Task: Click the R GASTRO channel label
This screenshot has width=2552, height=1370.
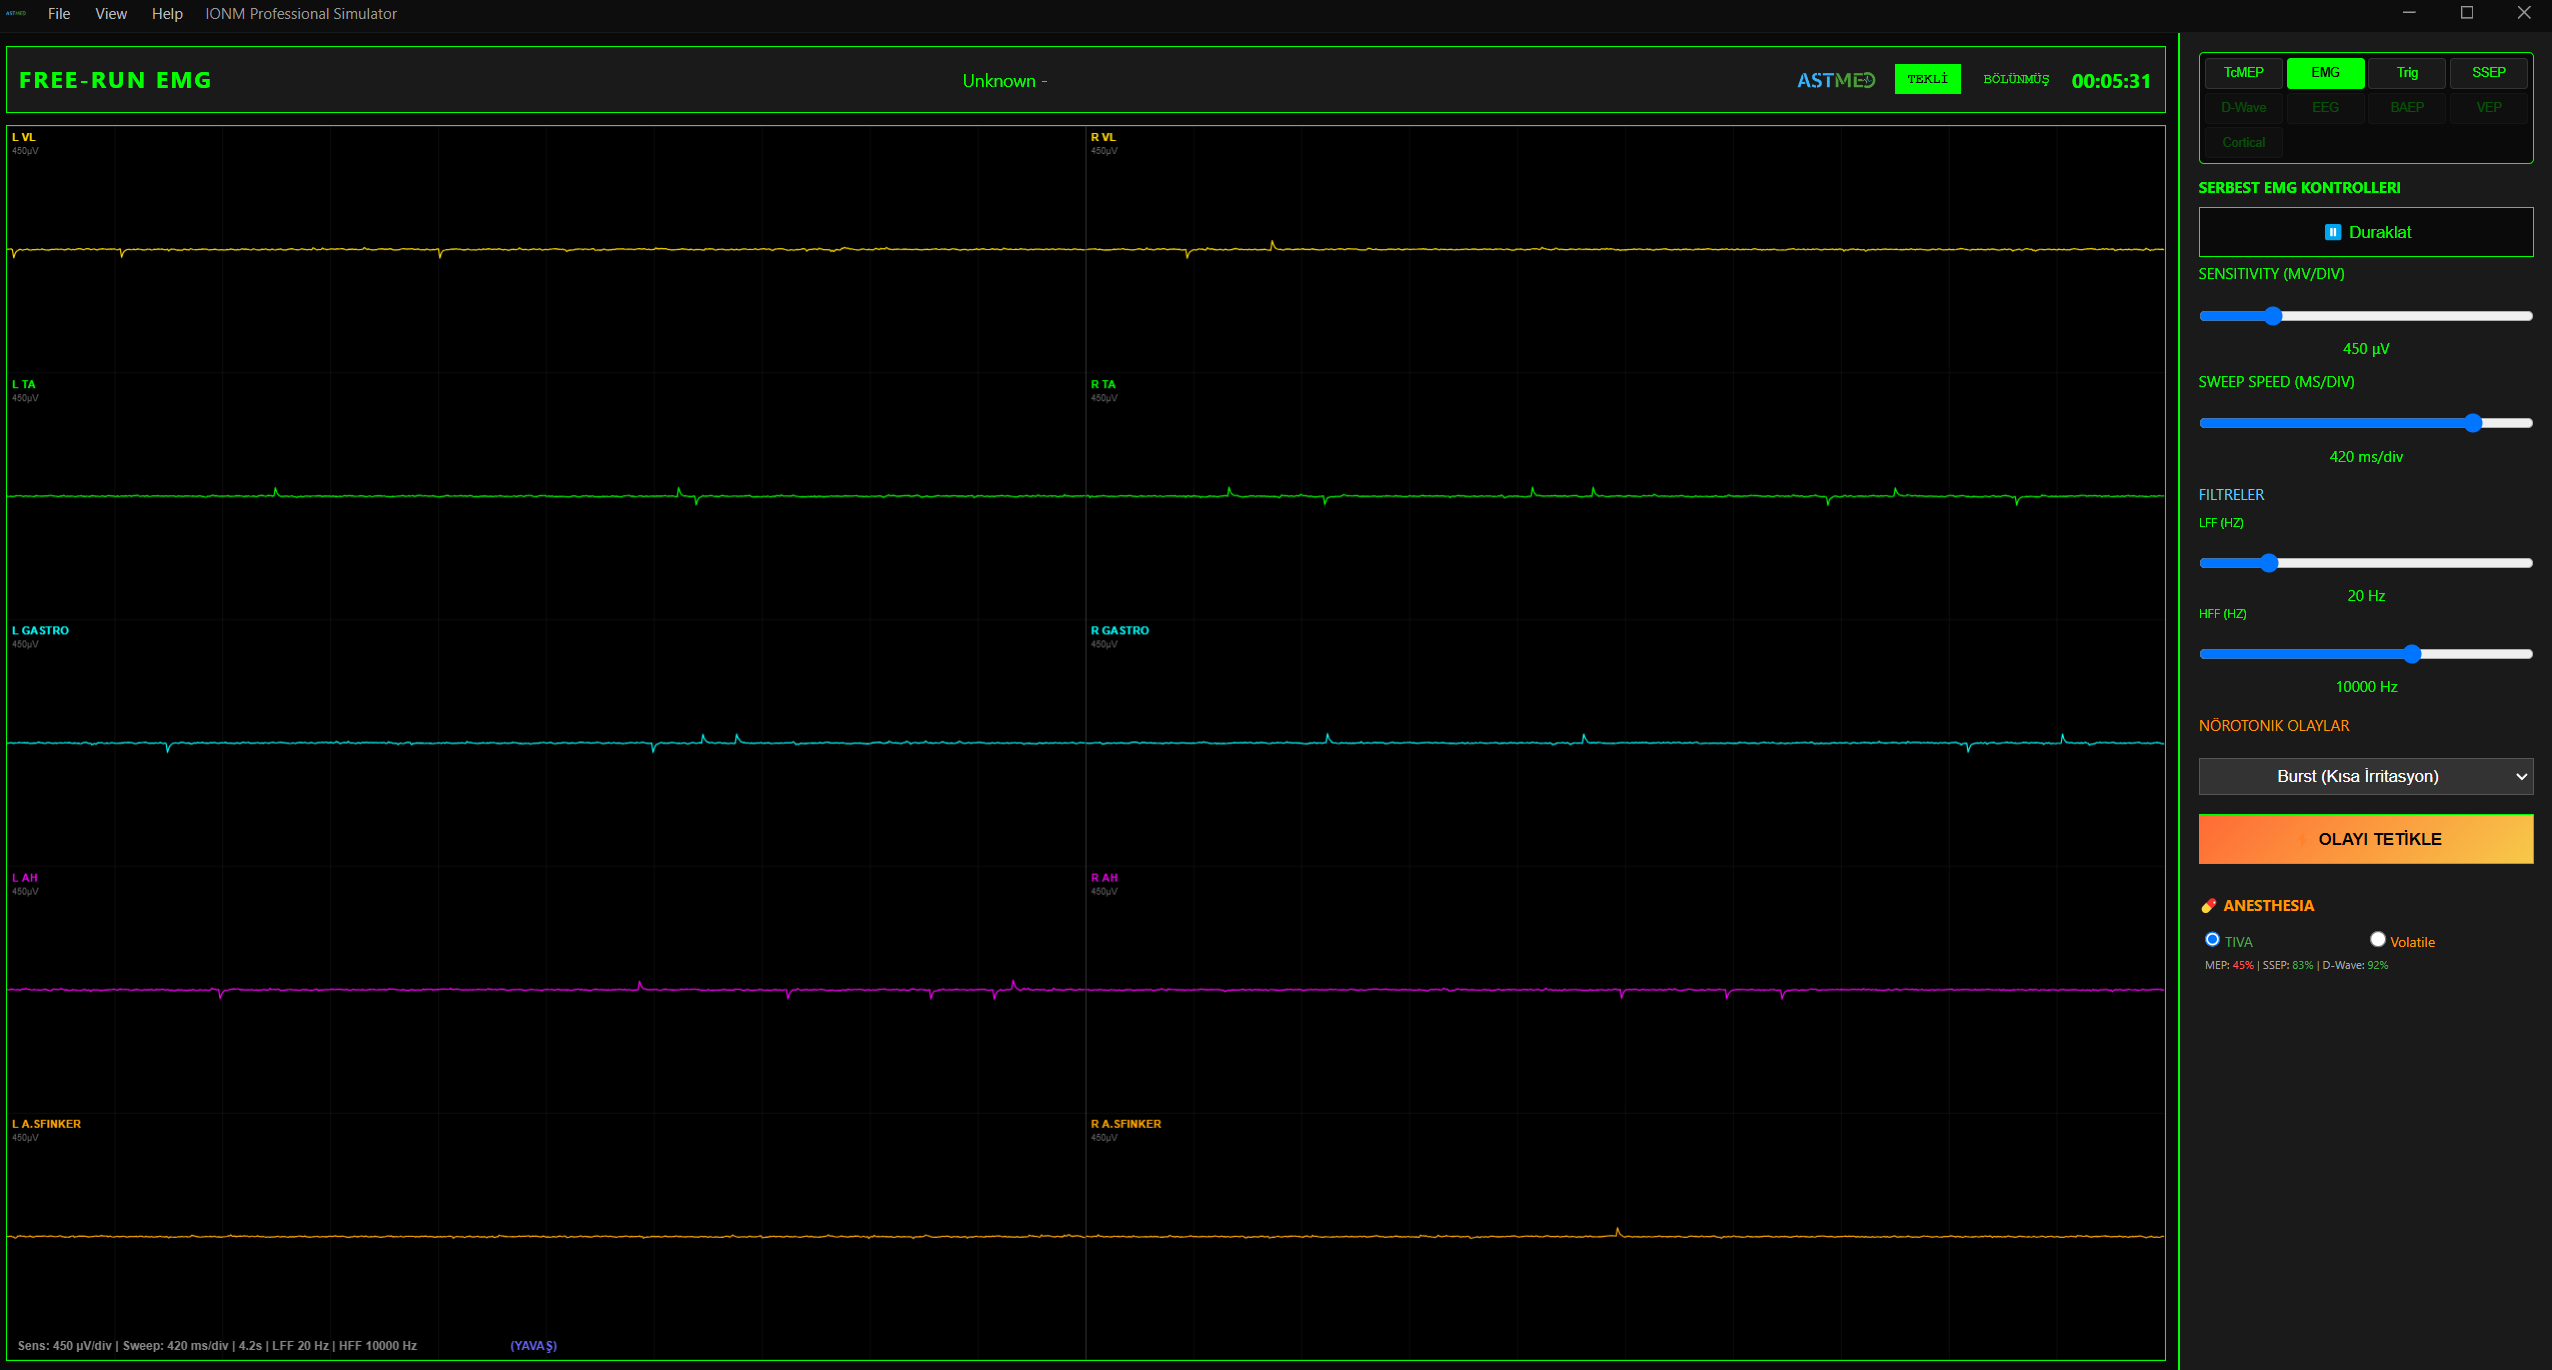Action: point(1119,630)
